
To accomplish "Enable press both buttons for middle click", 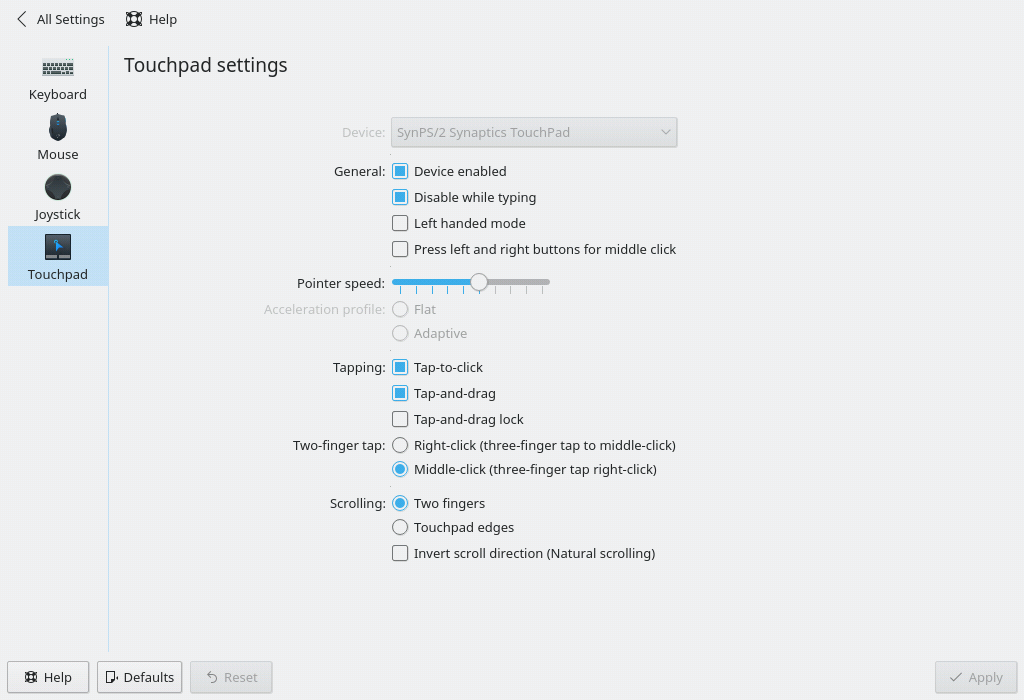I will pyautogui.click(x=400, y=249).
